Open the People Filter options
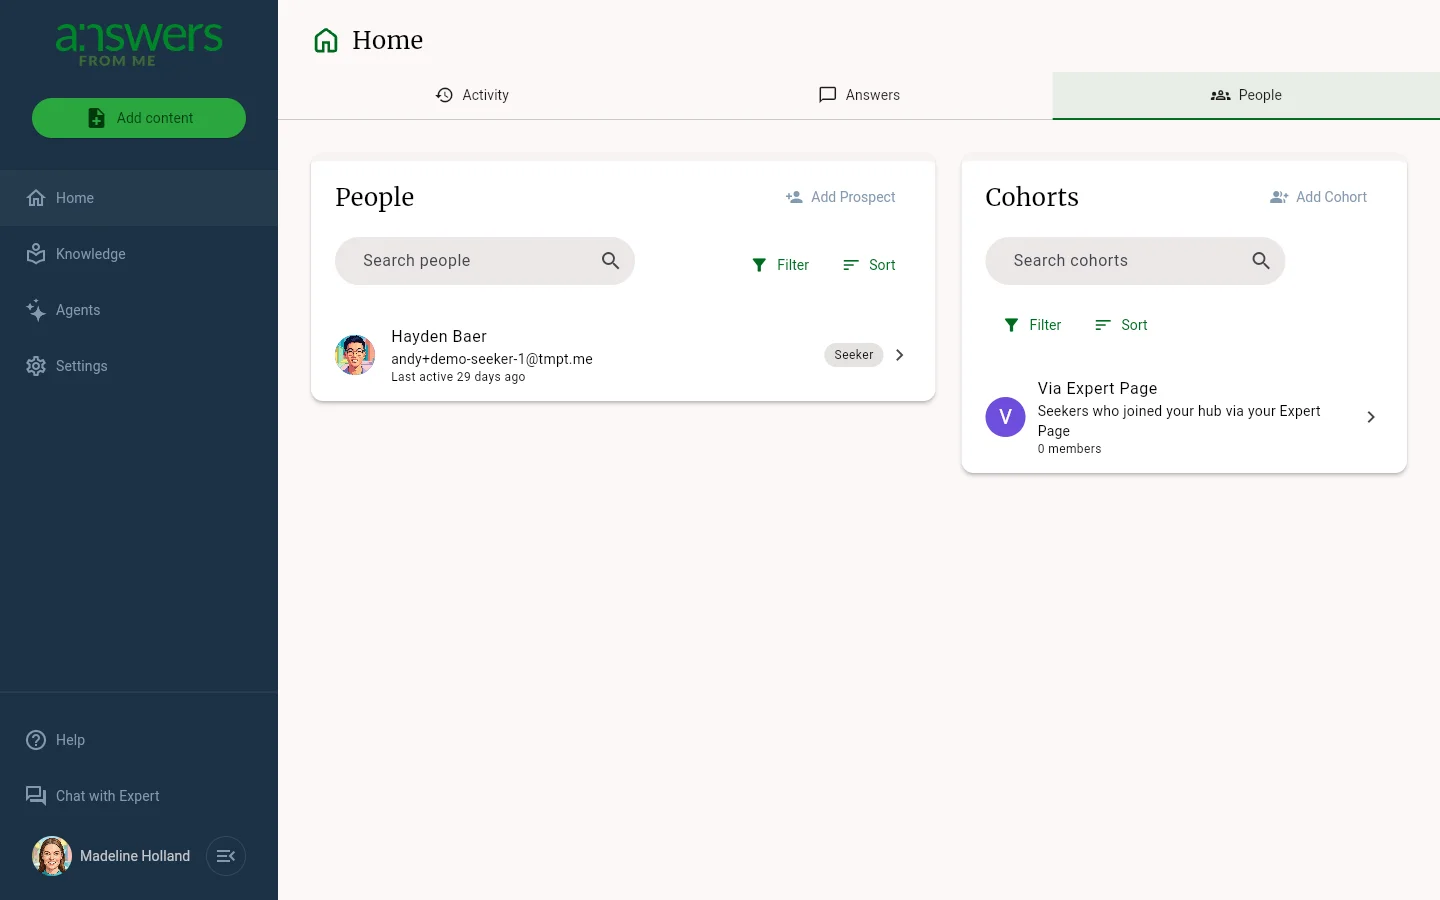The height and width of the screenshot is (900, 1440). point(780,265)
